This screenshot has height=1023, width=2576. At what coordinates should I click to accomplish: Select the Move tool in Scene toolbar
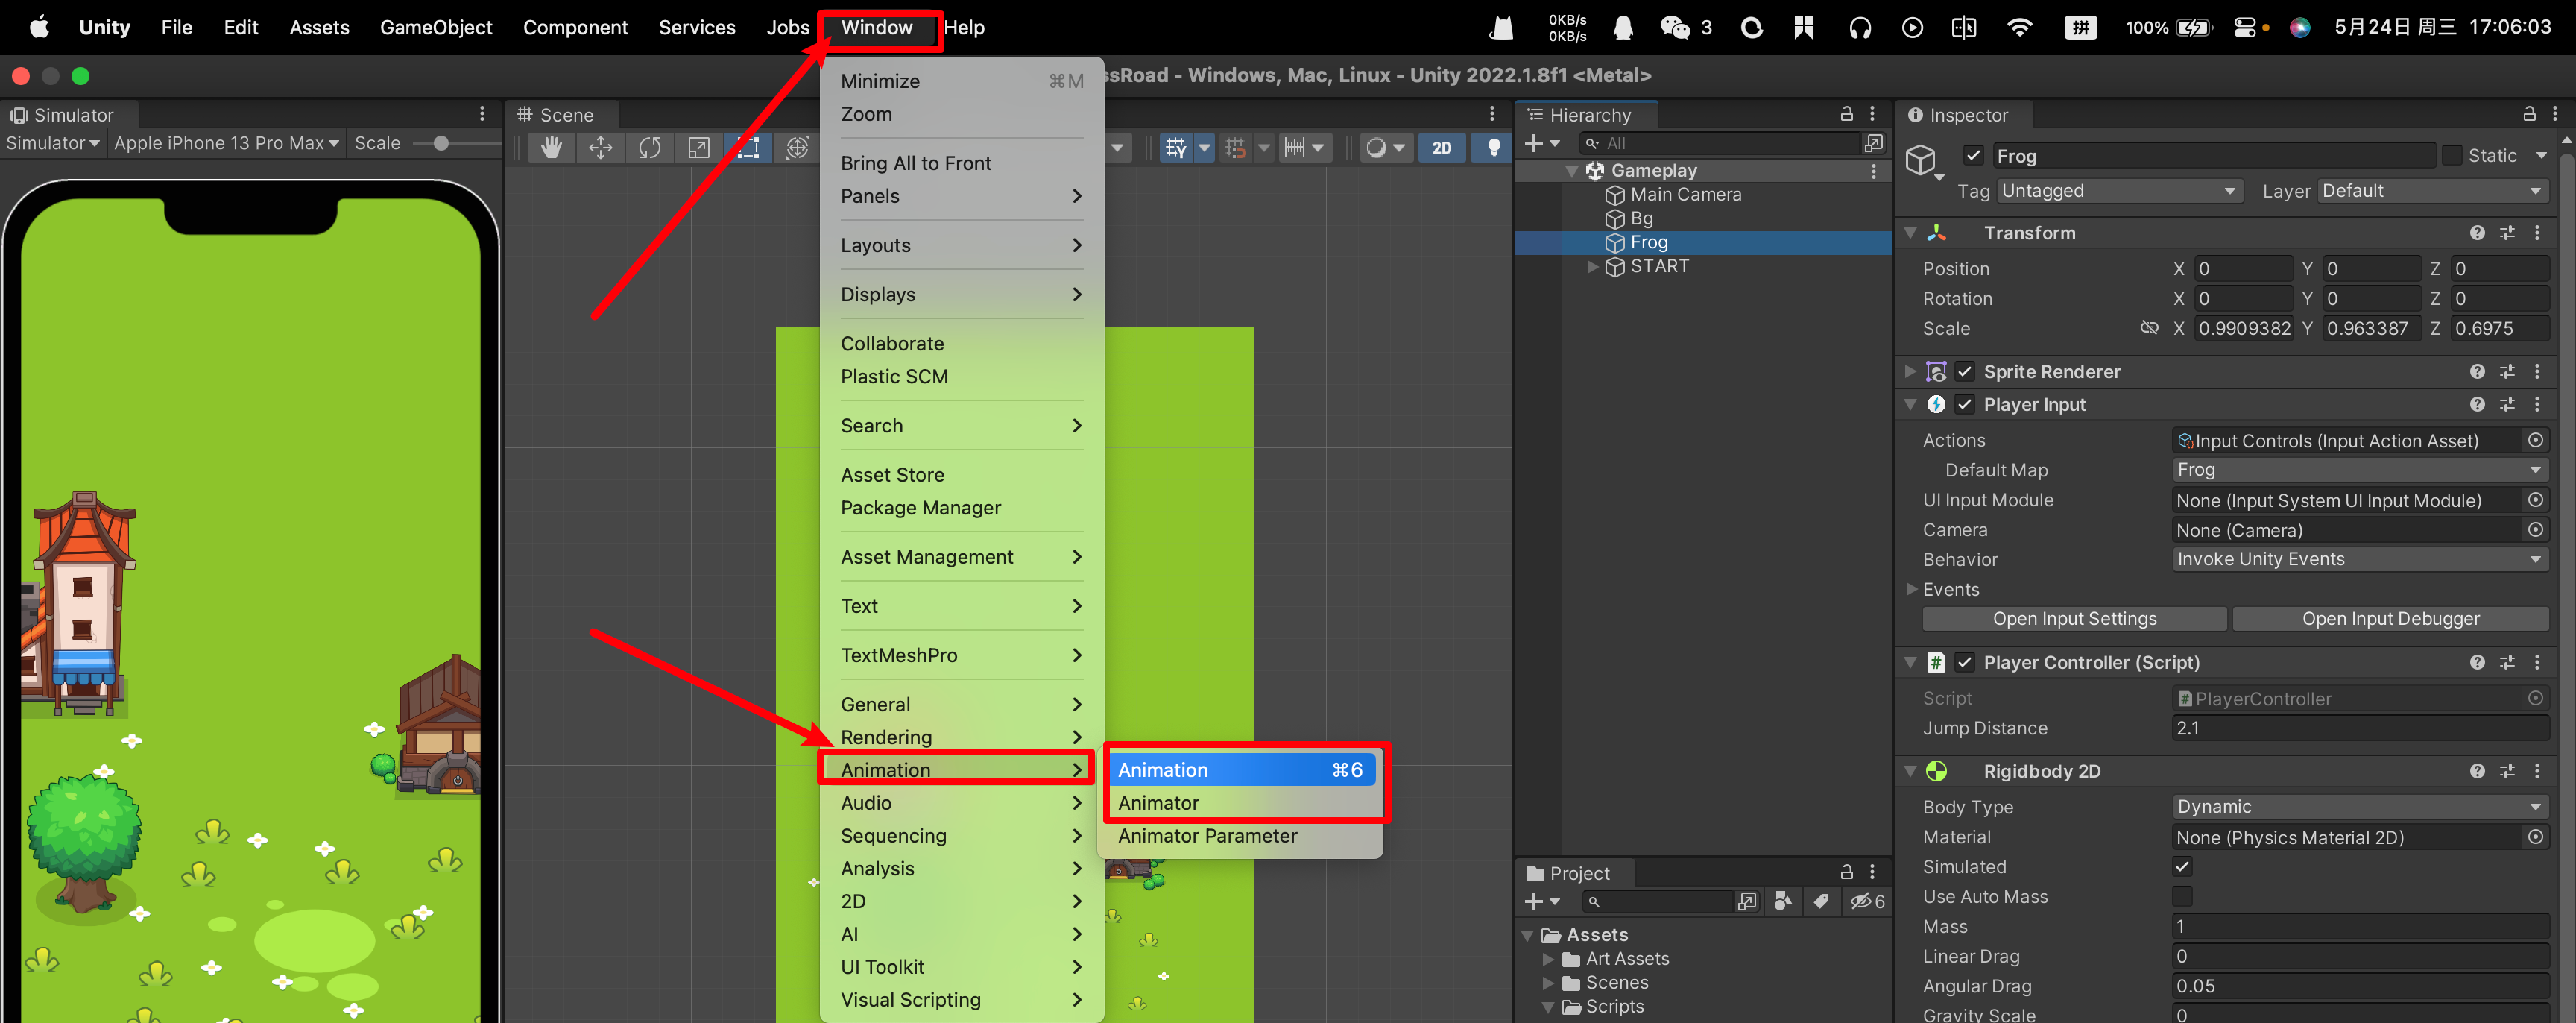[600, 148]
